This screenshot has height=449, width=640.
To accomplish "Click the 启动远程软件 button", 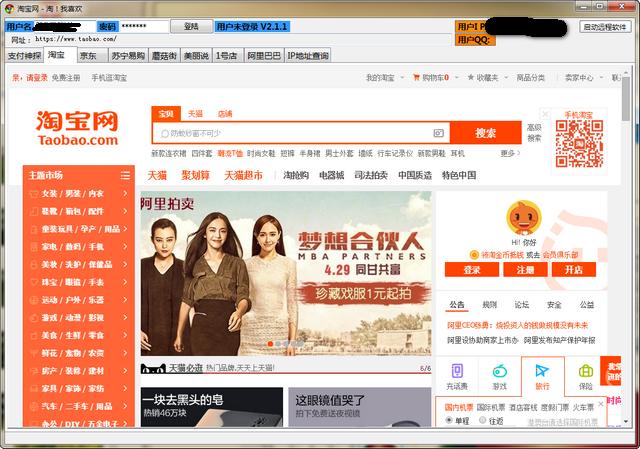I will click(605, 27).
